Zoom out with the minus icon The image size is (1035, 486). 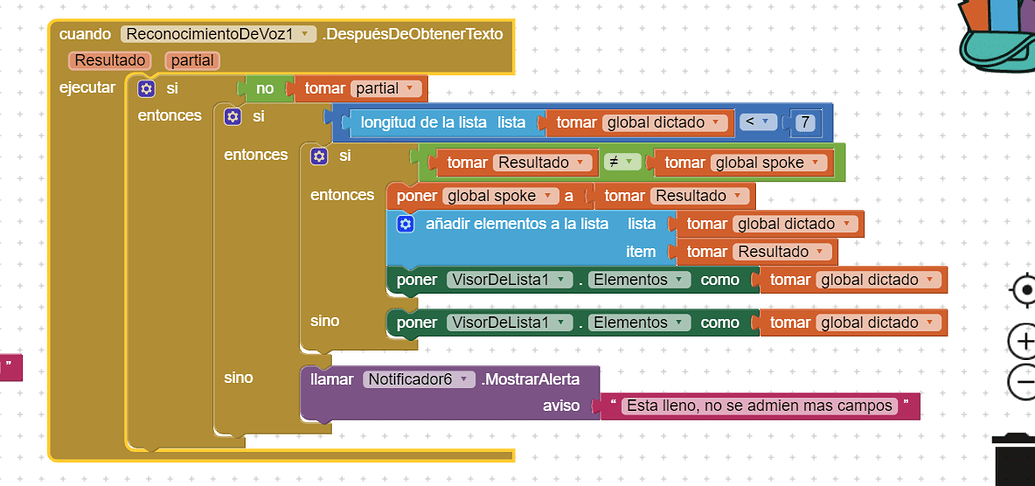[1024, 382]
